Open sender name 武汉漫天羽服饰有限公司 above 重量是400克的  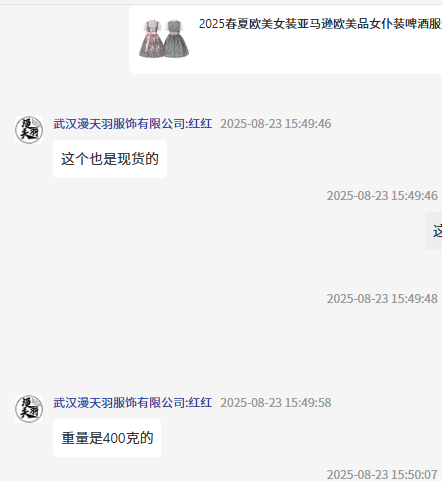(119, 403)
